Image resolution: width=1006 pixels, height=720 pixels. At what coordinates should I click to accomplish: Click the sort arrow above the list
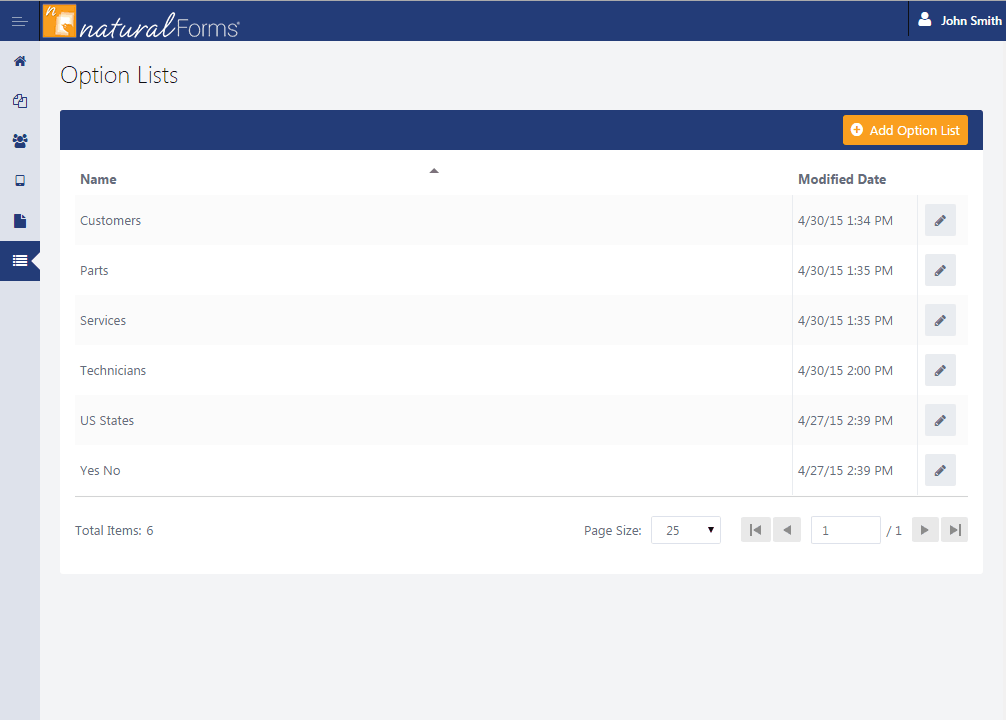[x=434, y=170]
